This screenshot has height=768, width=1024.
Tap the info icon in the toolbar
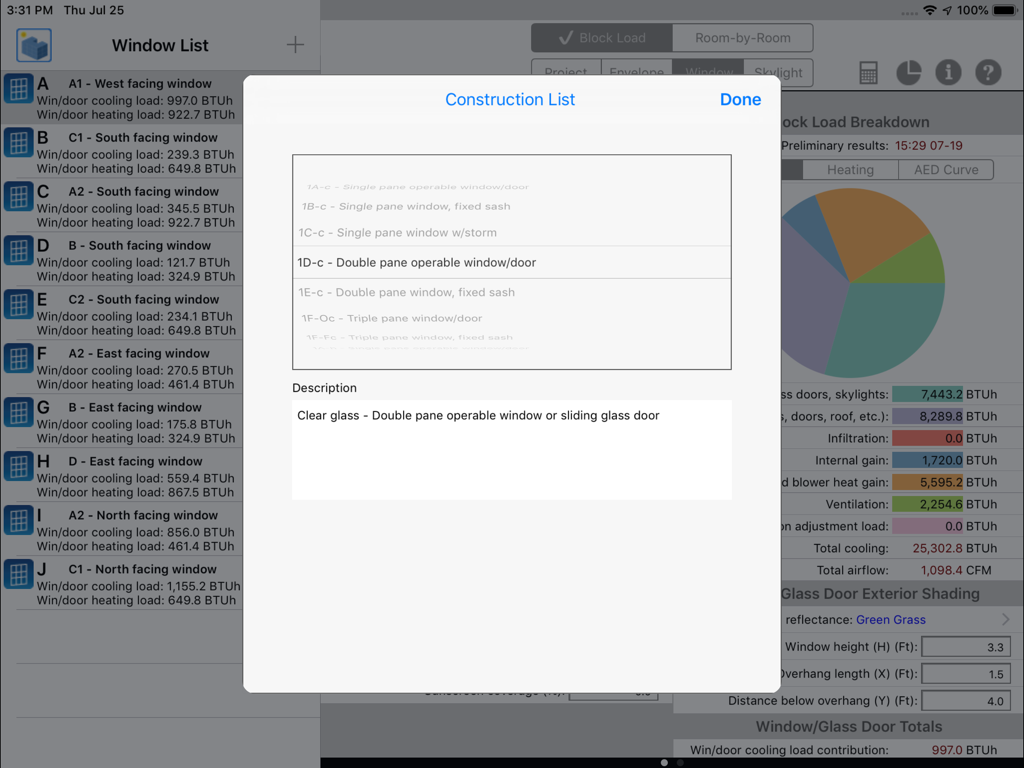point(948,72)
